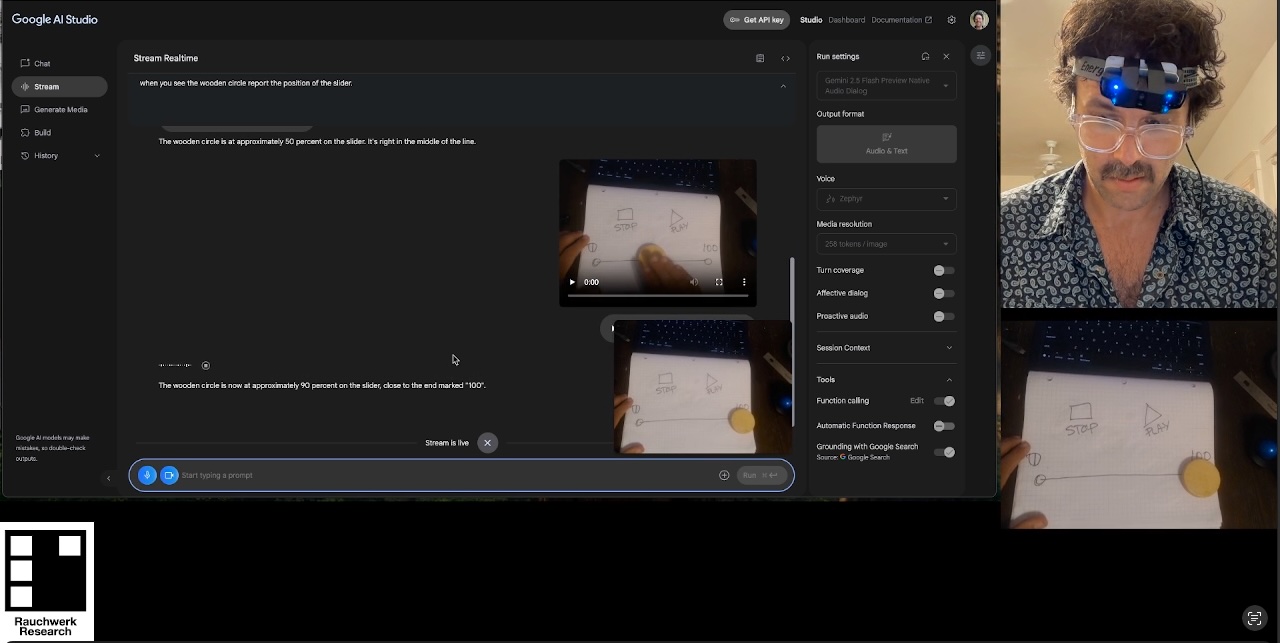Click the code view icon near Stream Realtime
Image resolution: width=1280 pixels, height=643 pixels.
coord(785,58)
